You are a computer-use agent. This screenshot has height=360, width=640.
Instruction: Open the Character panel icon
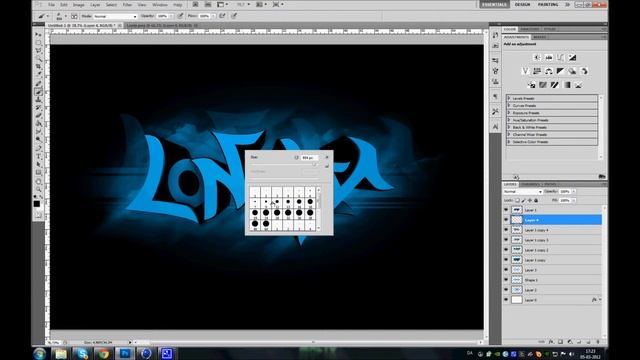tap(496, 127)
